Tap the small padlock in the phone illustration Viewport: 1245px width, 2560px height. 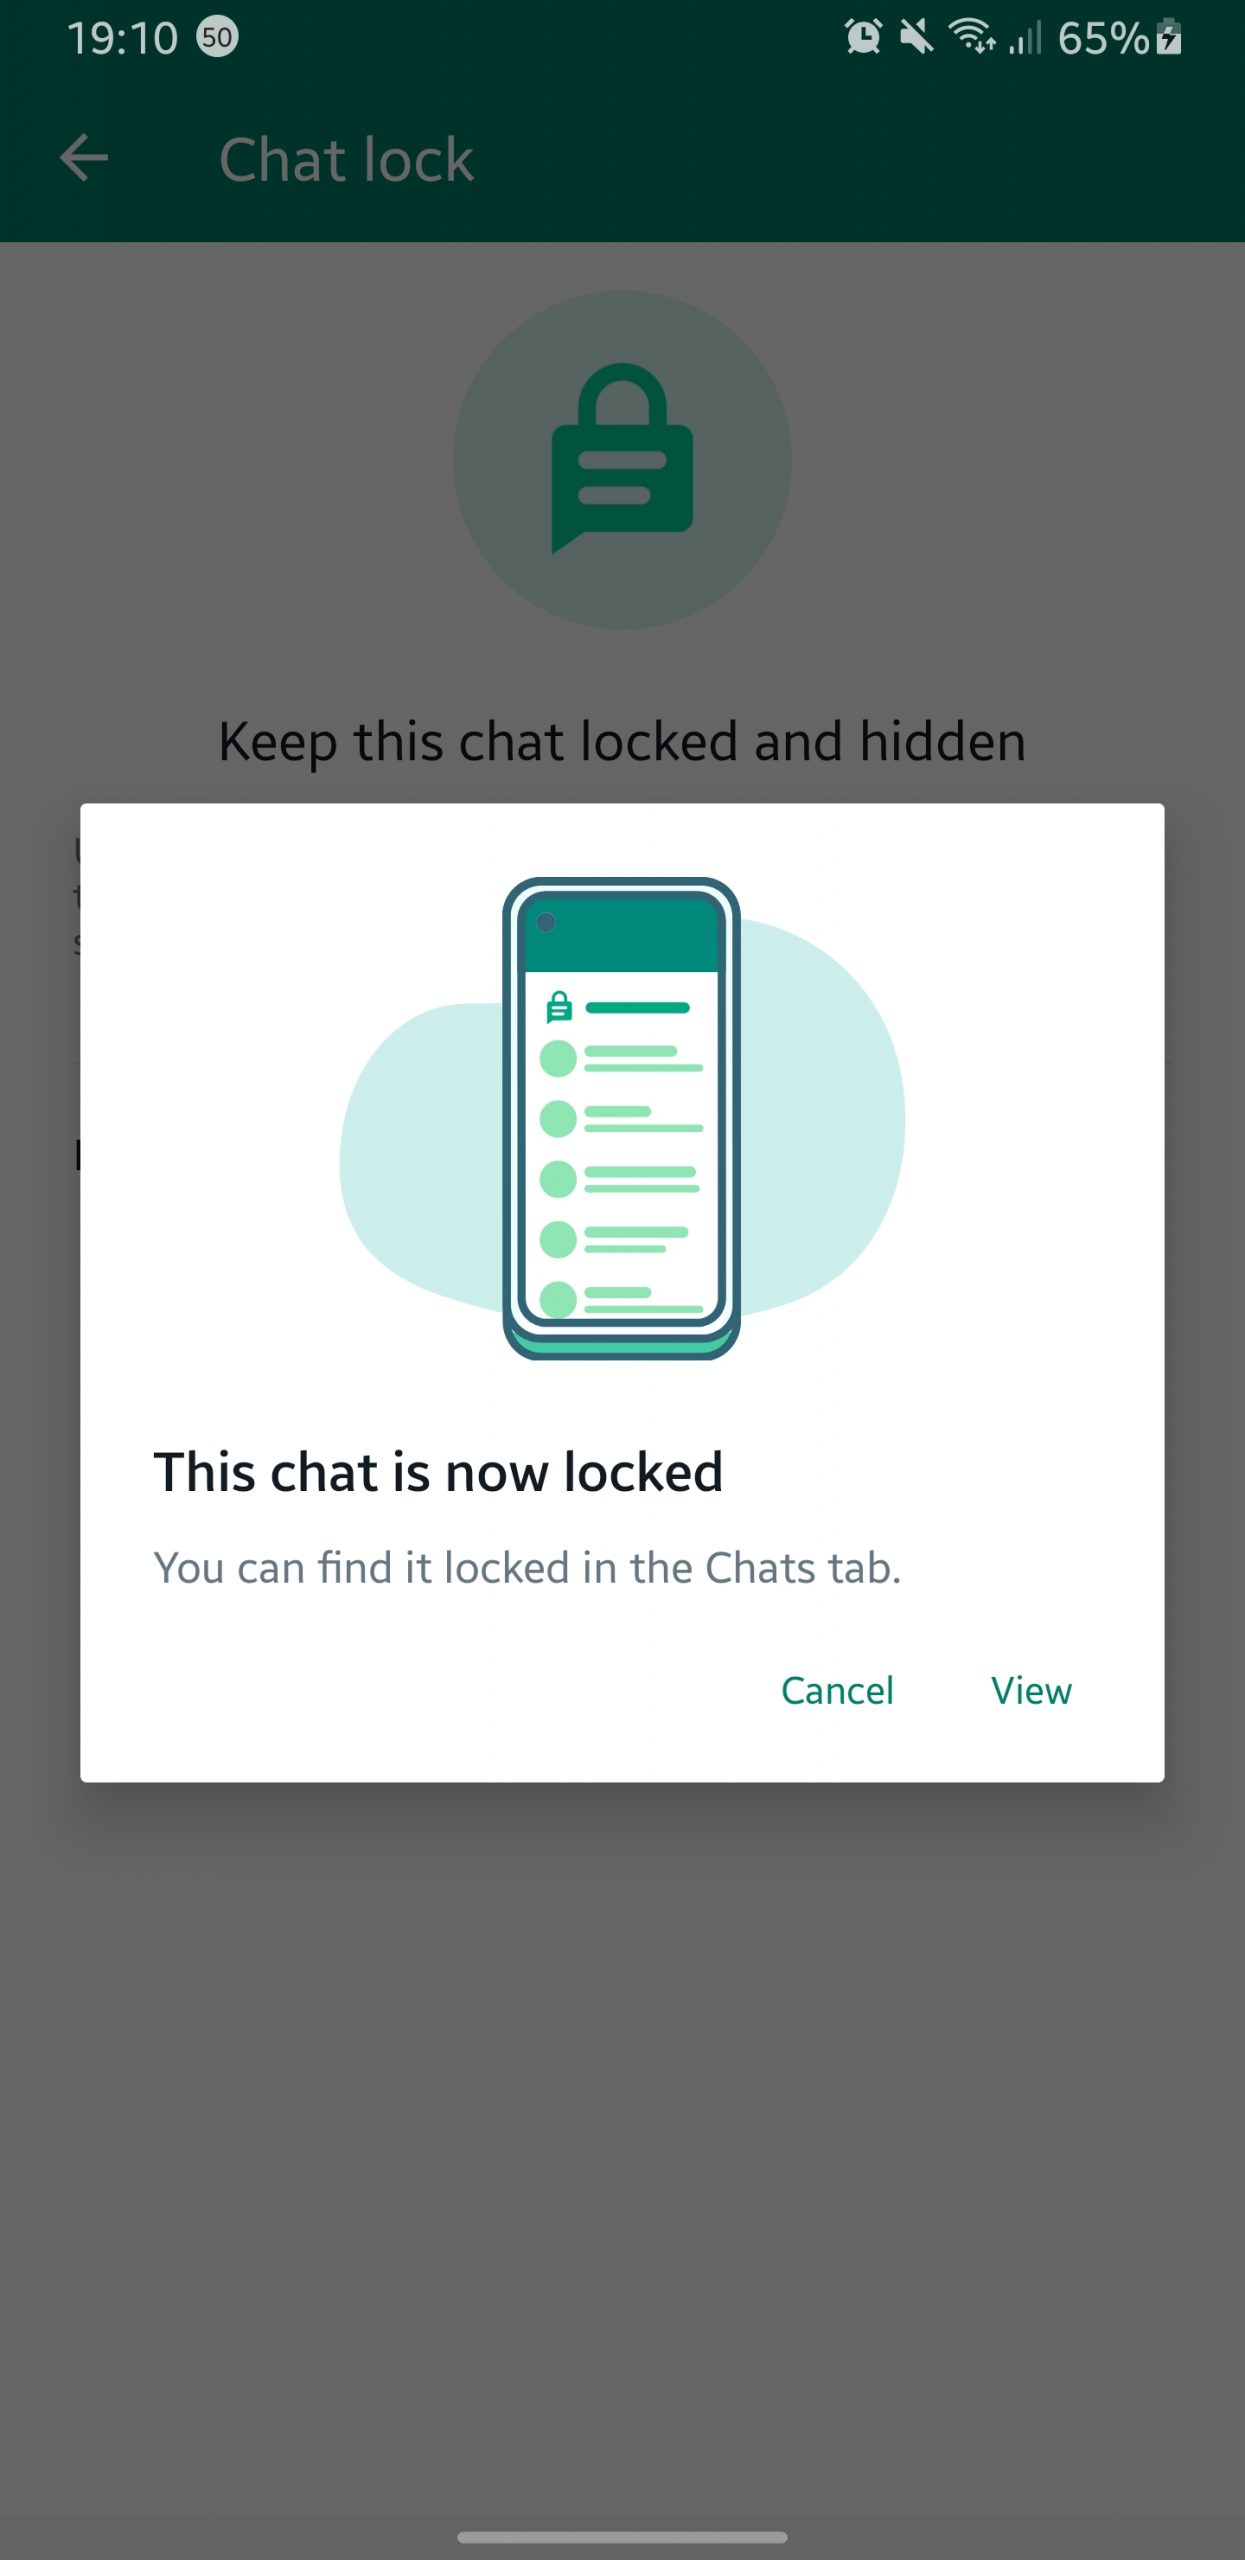tap(559, 1007)
